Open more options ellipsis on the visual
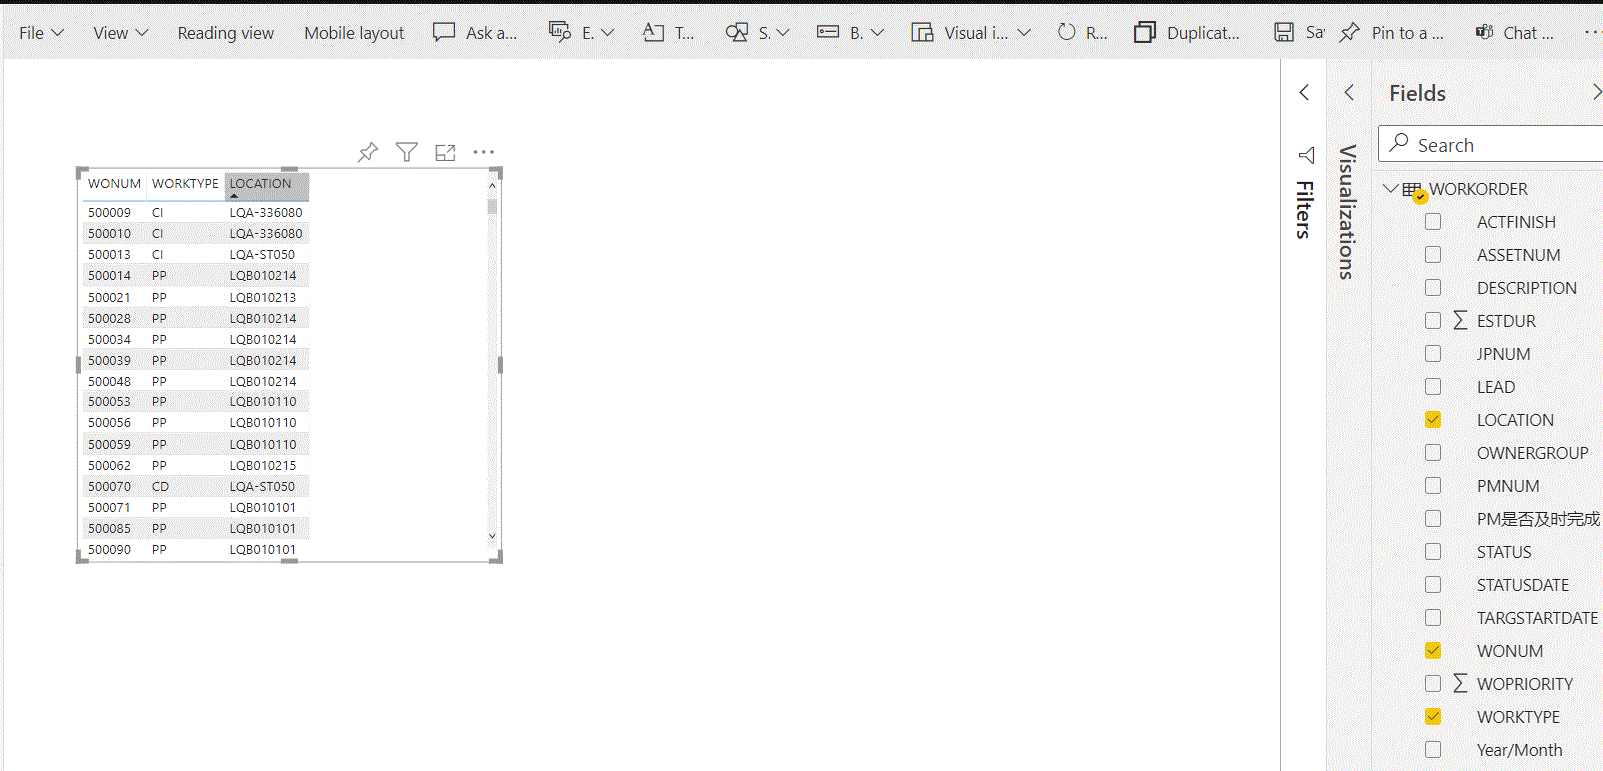 point(484,152)
